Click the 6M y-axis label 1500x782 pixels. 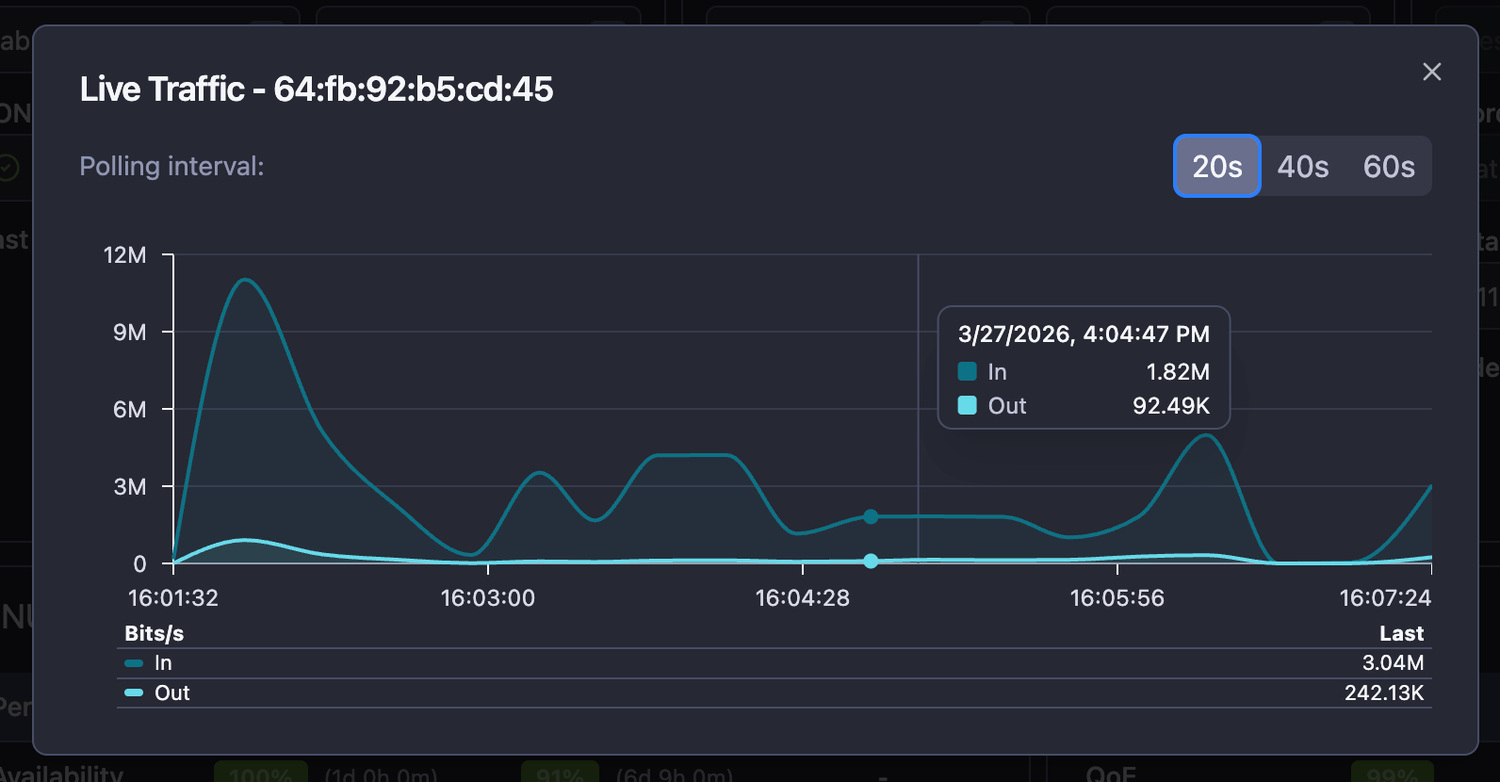pyautogui.click(x=130, y=409)
